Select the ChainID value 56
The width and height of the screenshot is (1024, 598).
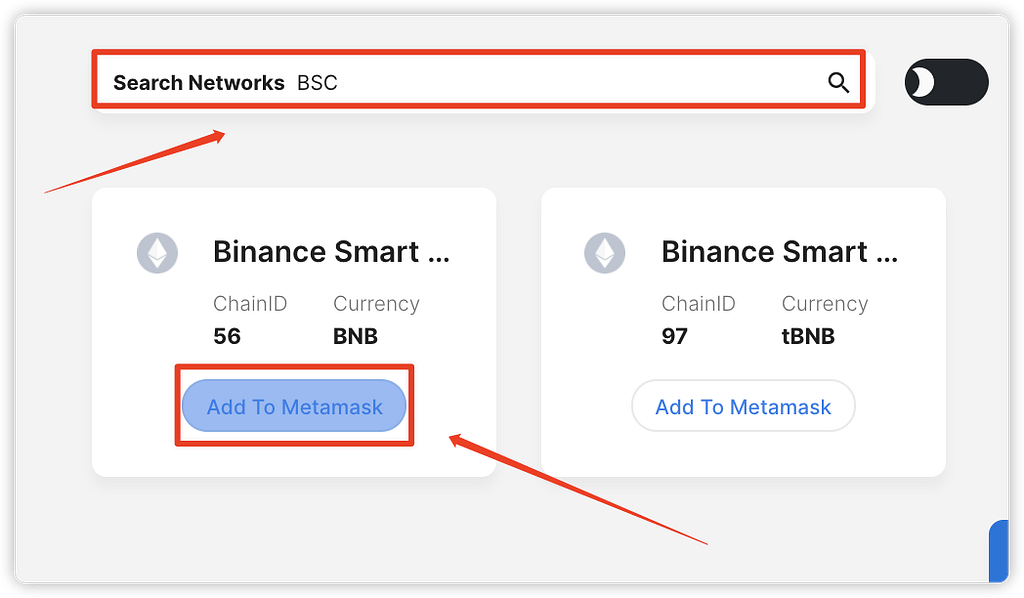227,336
